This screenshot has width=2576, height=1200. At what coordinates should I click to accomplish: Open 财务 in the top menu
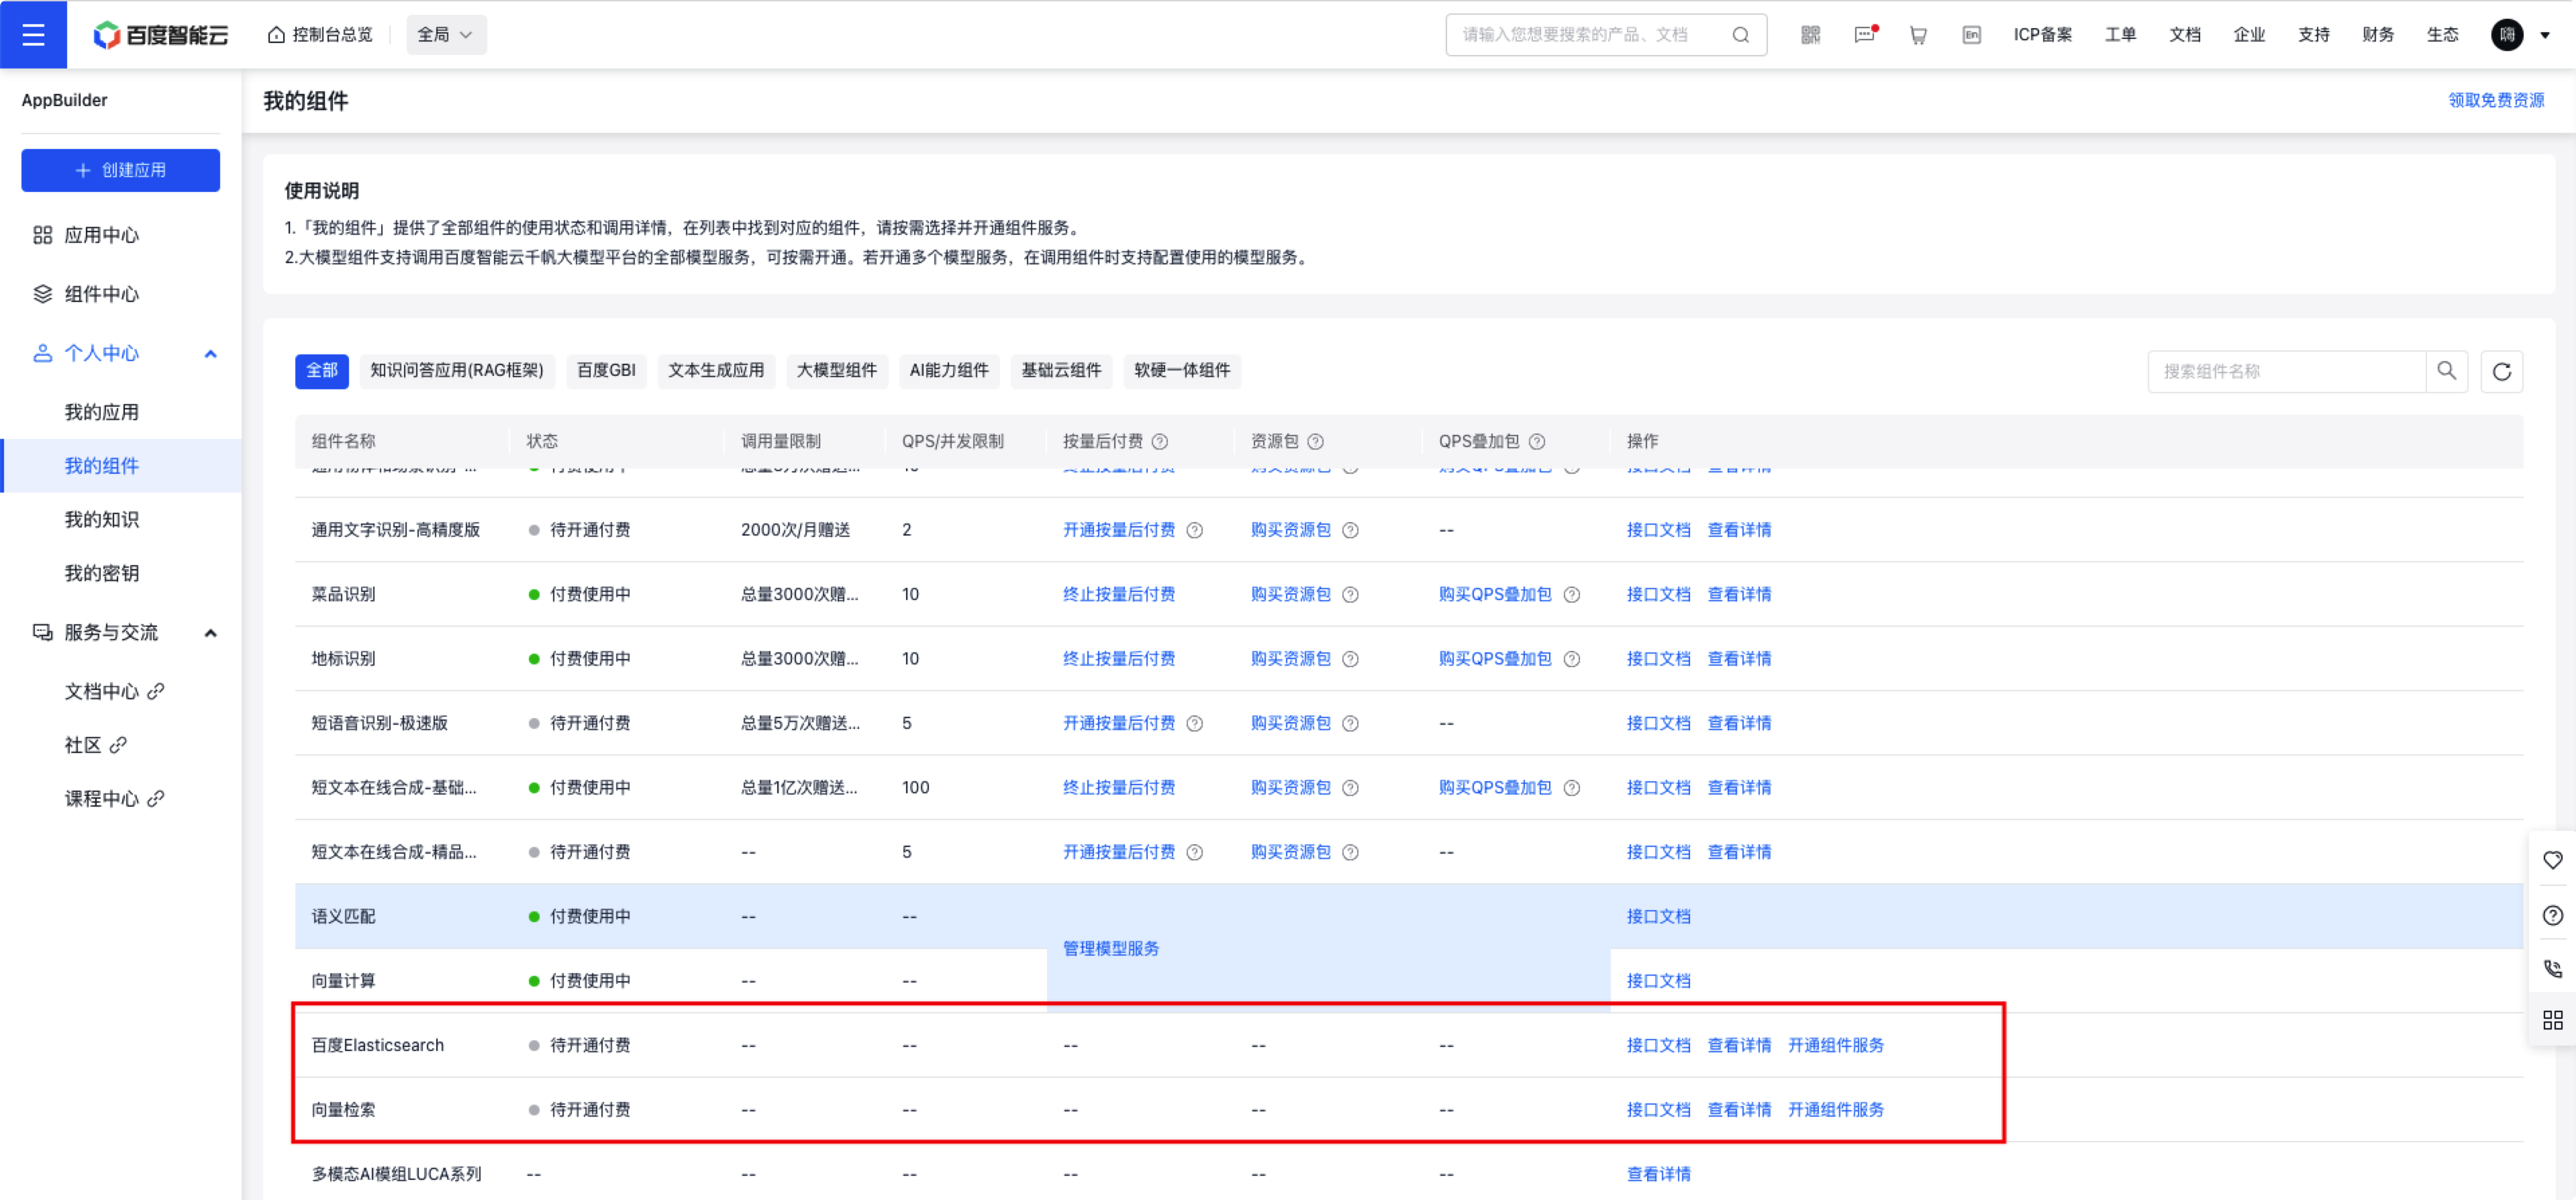[x=2378, y=35]
